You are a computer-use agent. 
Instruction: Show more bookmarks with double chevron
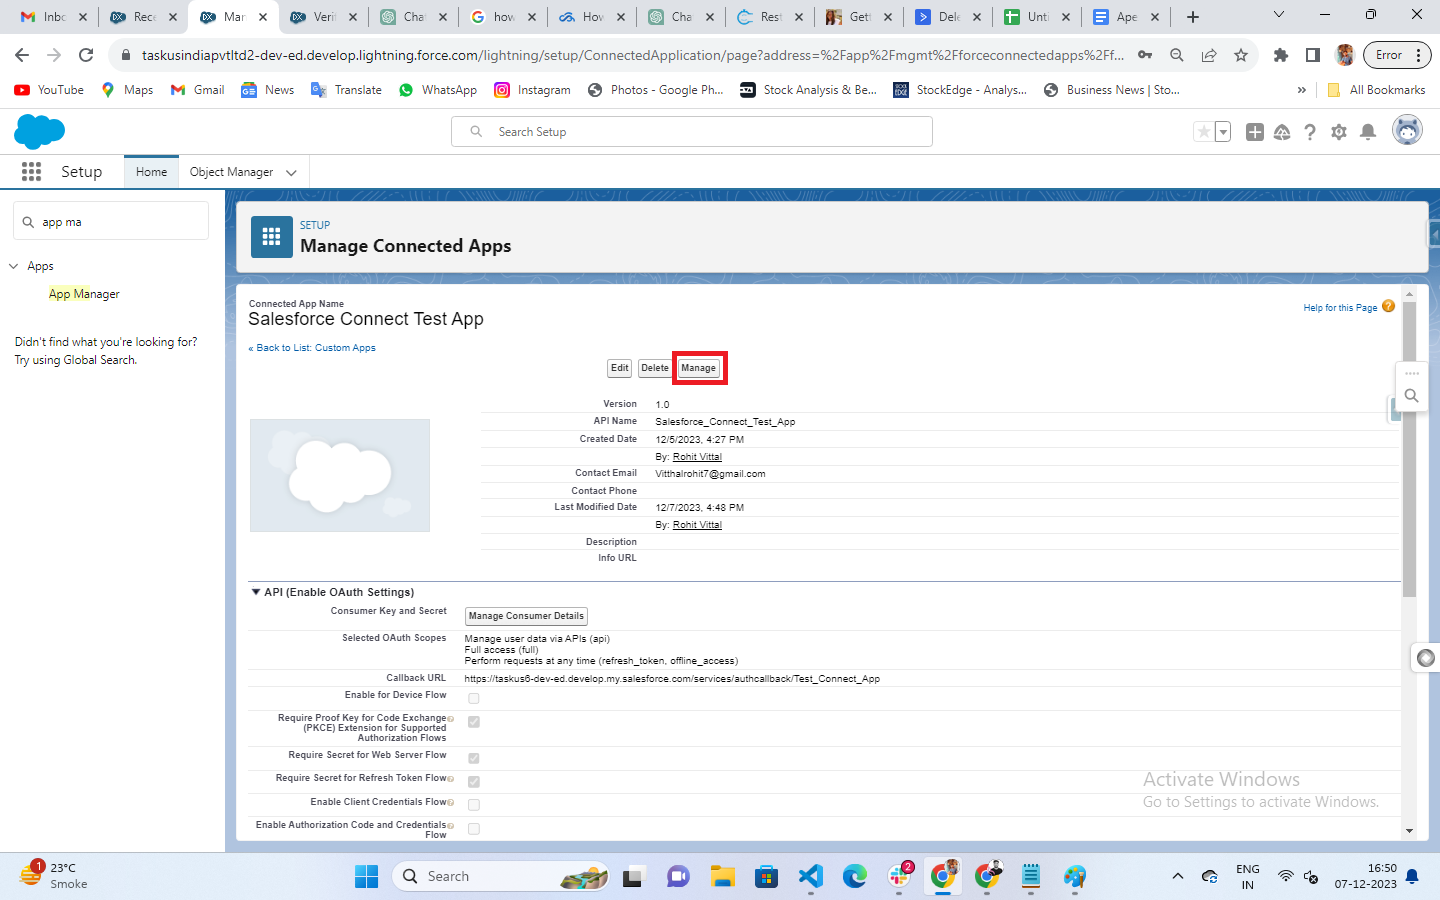point(1301,90)
